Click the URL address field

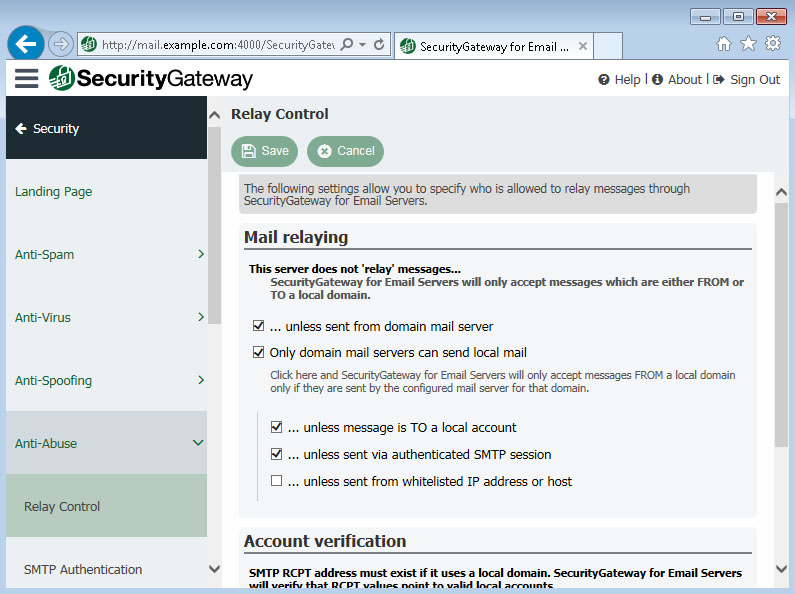coord(218,45)
